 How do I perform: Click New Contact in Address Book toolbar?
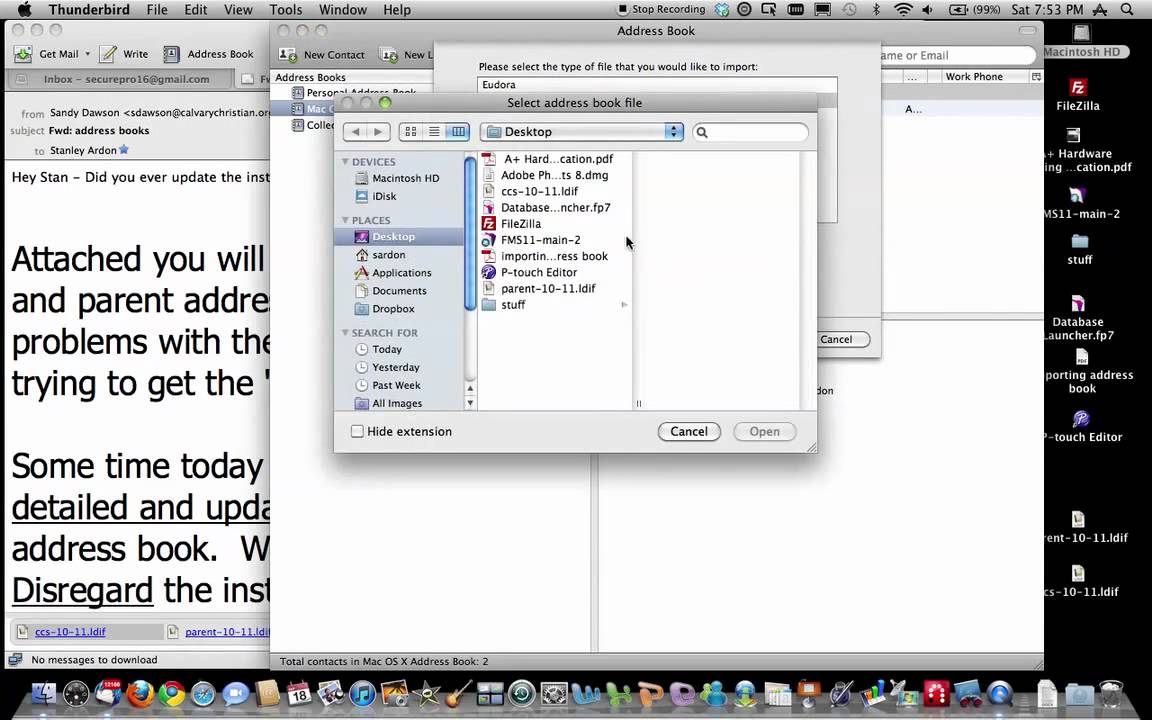click(x=322, y=55)
